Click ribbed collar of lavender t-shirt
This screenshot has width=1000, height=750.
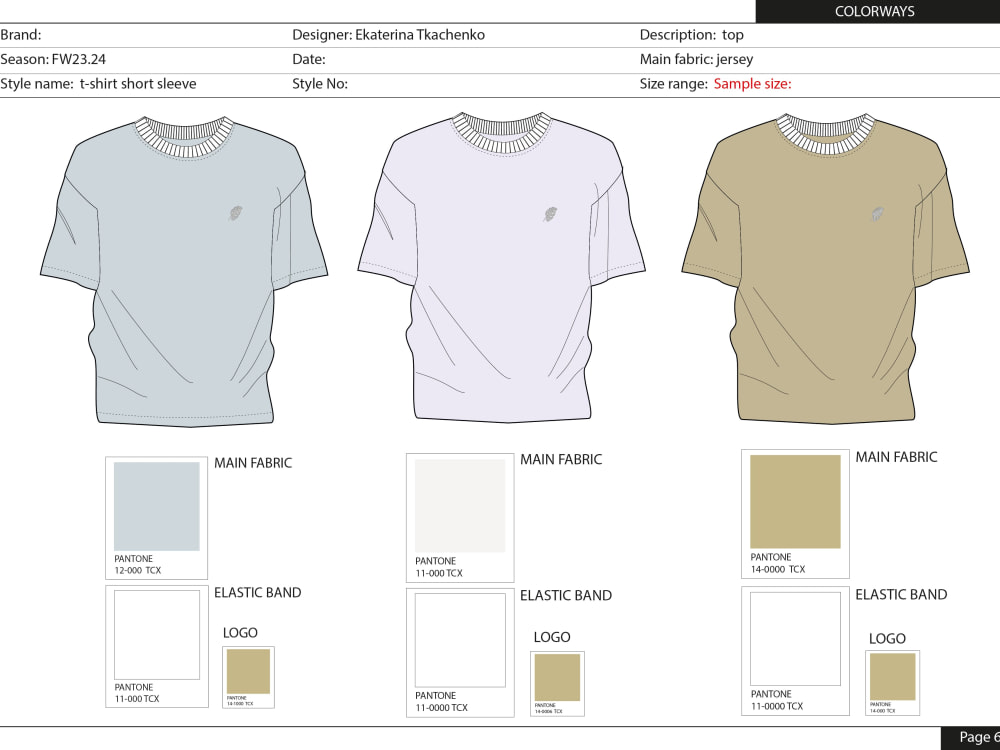point(501,134)
